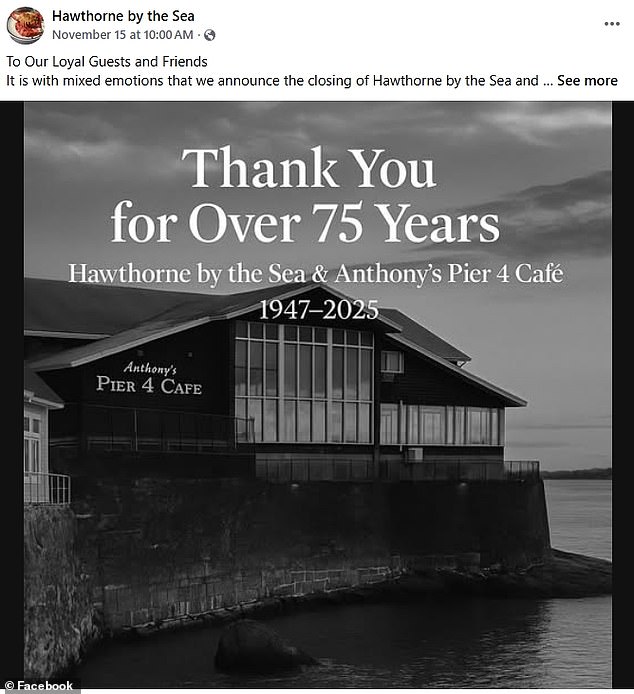Click the Hawthorne by the Sea profile picture
The image size is (634, 694).
(25, 26)
